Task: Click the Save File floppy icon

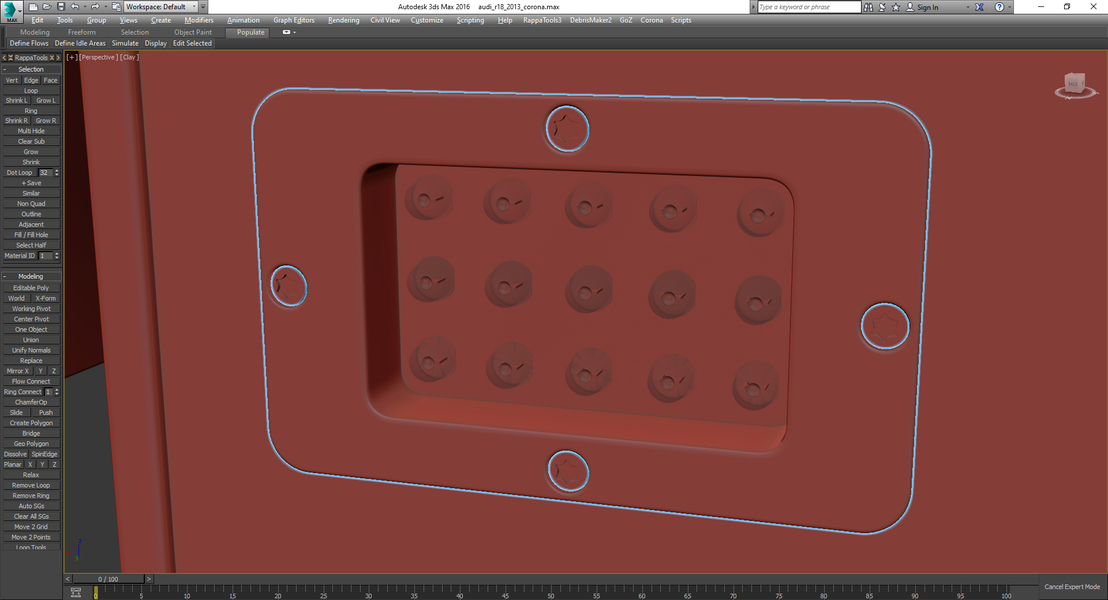Action: pyautogui.click(x=61, y=6)
